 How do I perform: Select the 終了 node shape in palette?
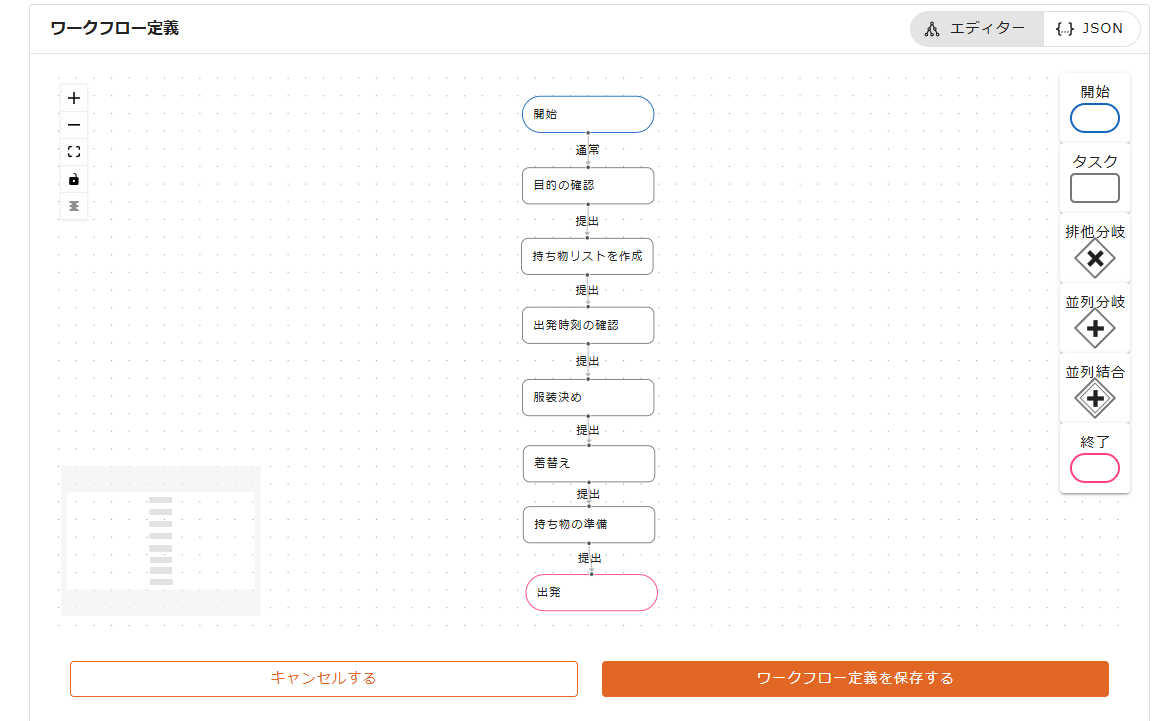pyautogui.click(x=1094, y=468)
